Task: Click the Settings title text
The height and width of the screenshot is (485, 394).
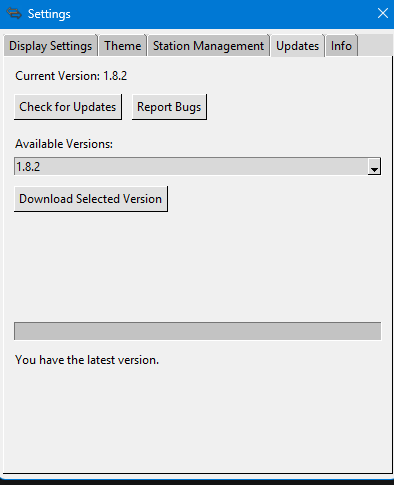Action: (x=49, y=14)
